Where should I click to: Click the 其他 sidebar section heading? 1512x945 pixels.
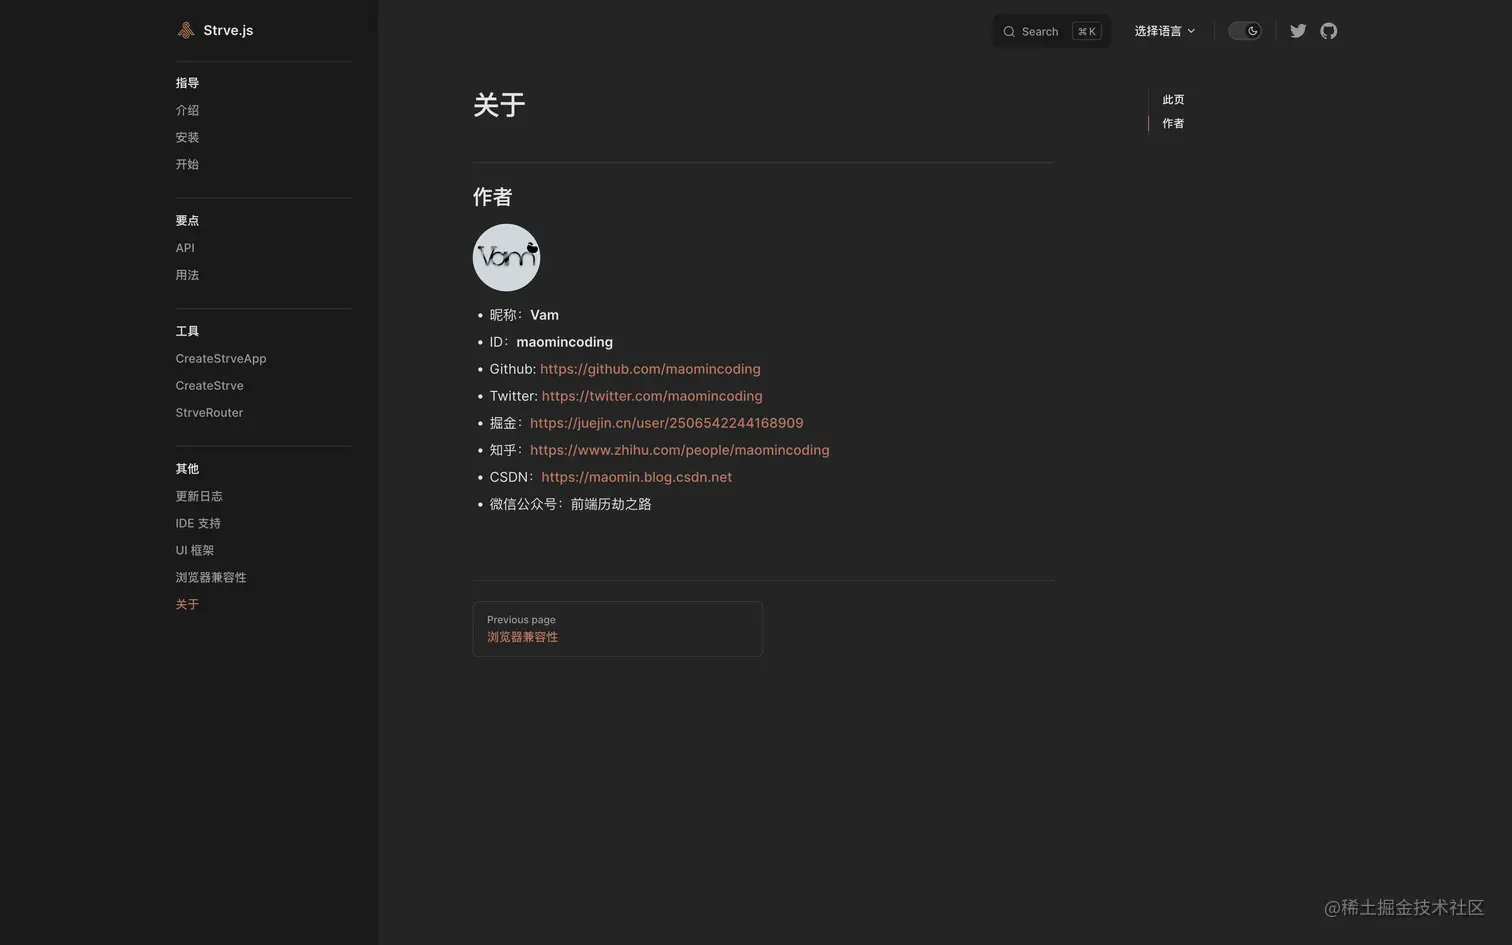pyautogui.click(x=187, y=469)
